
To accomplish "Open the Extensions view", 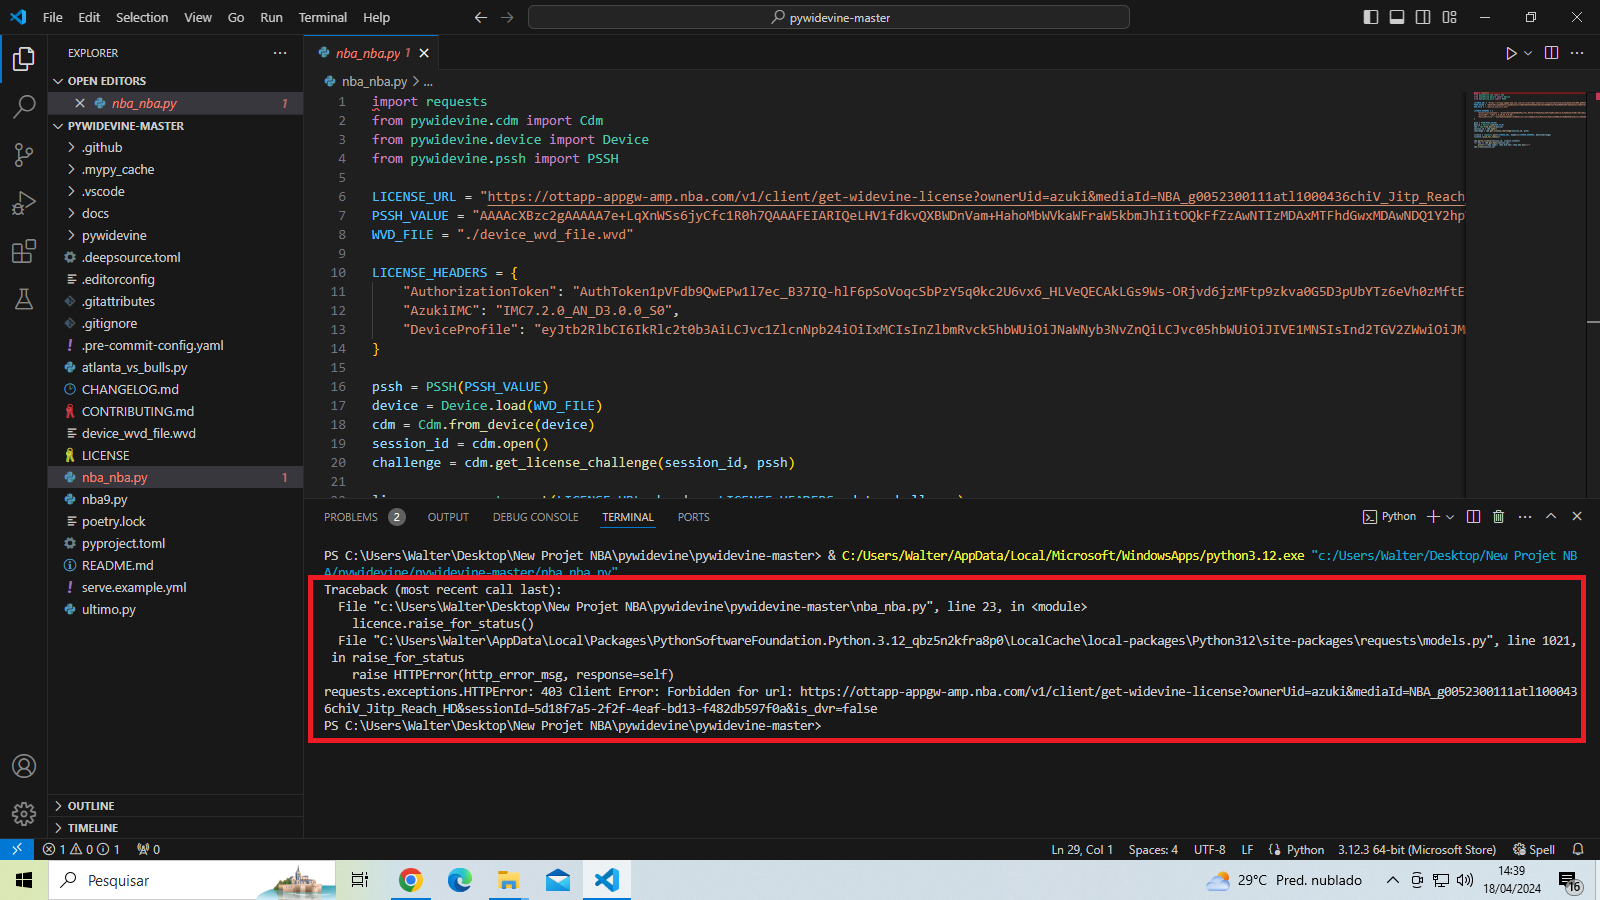I will click(x=24, y=252).
